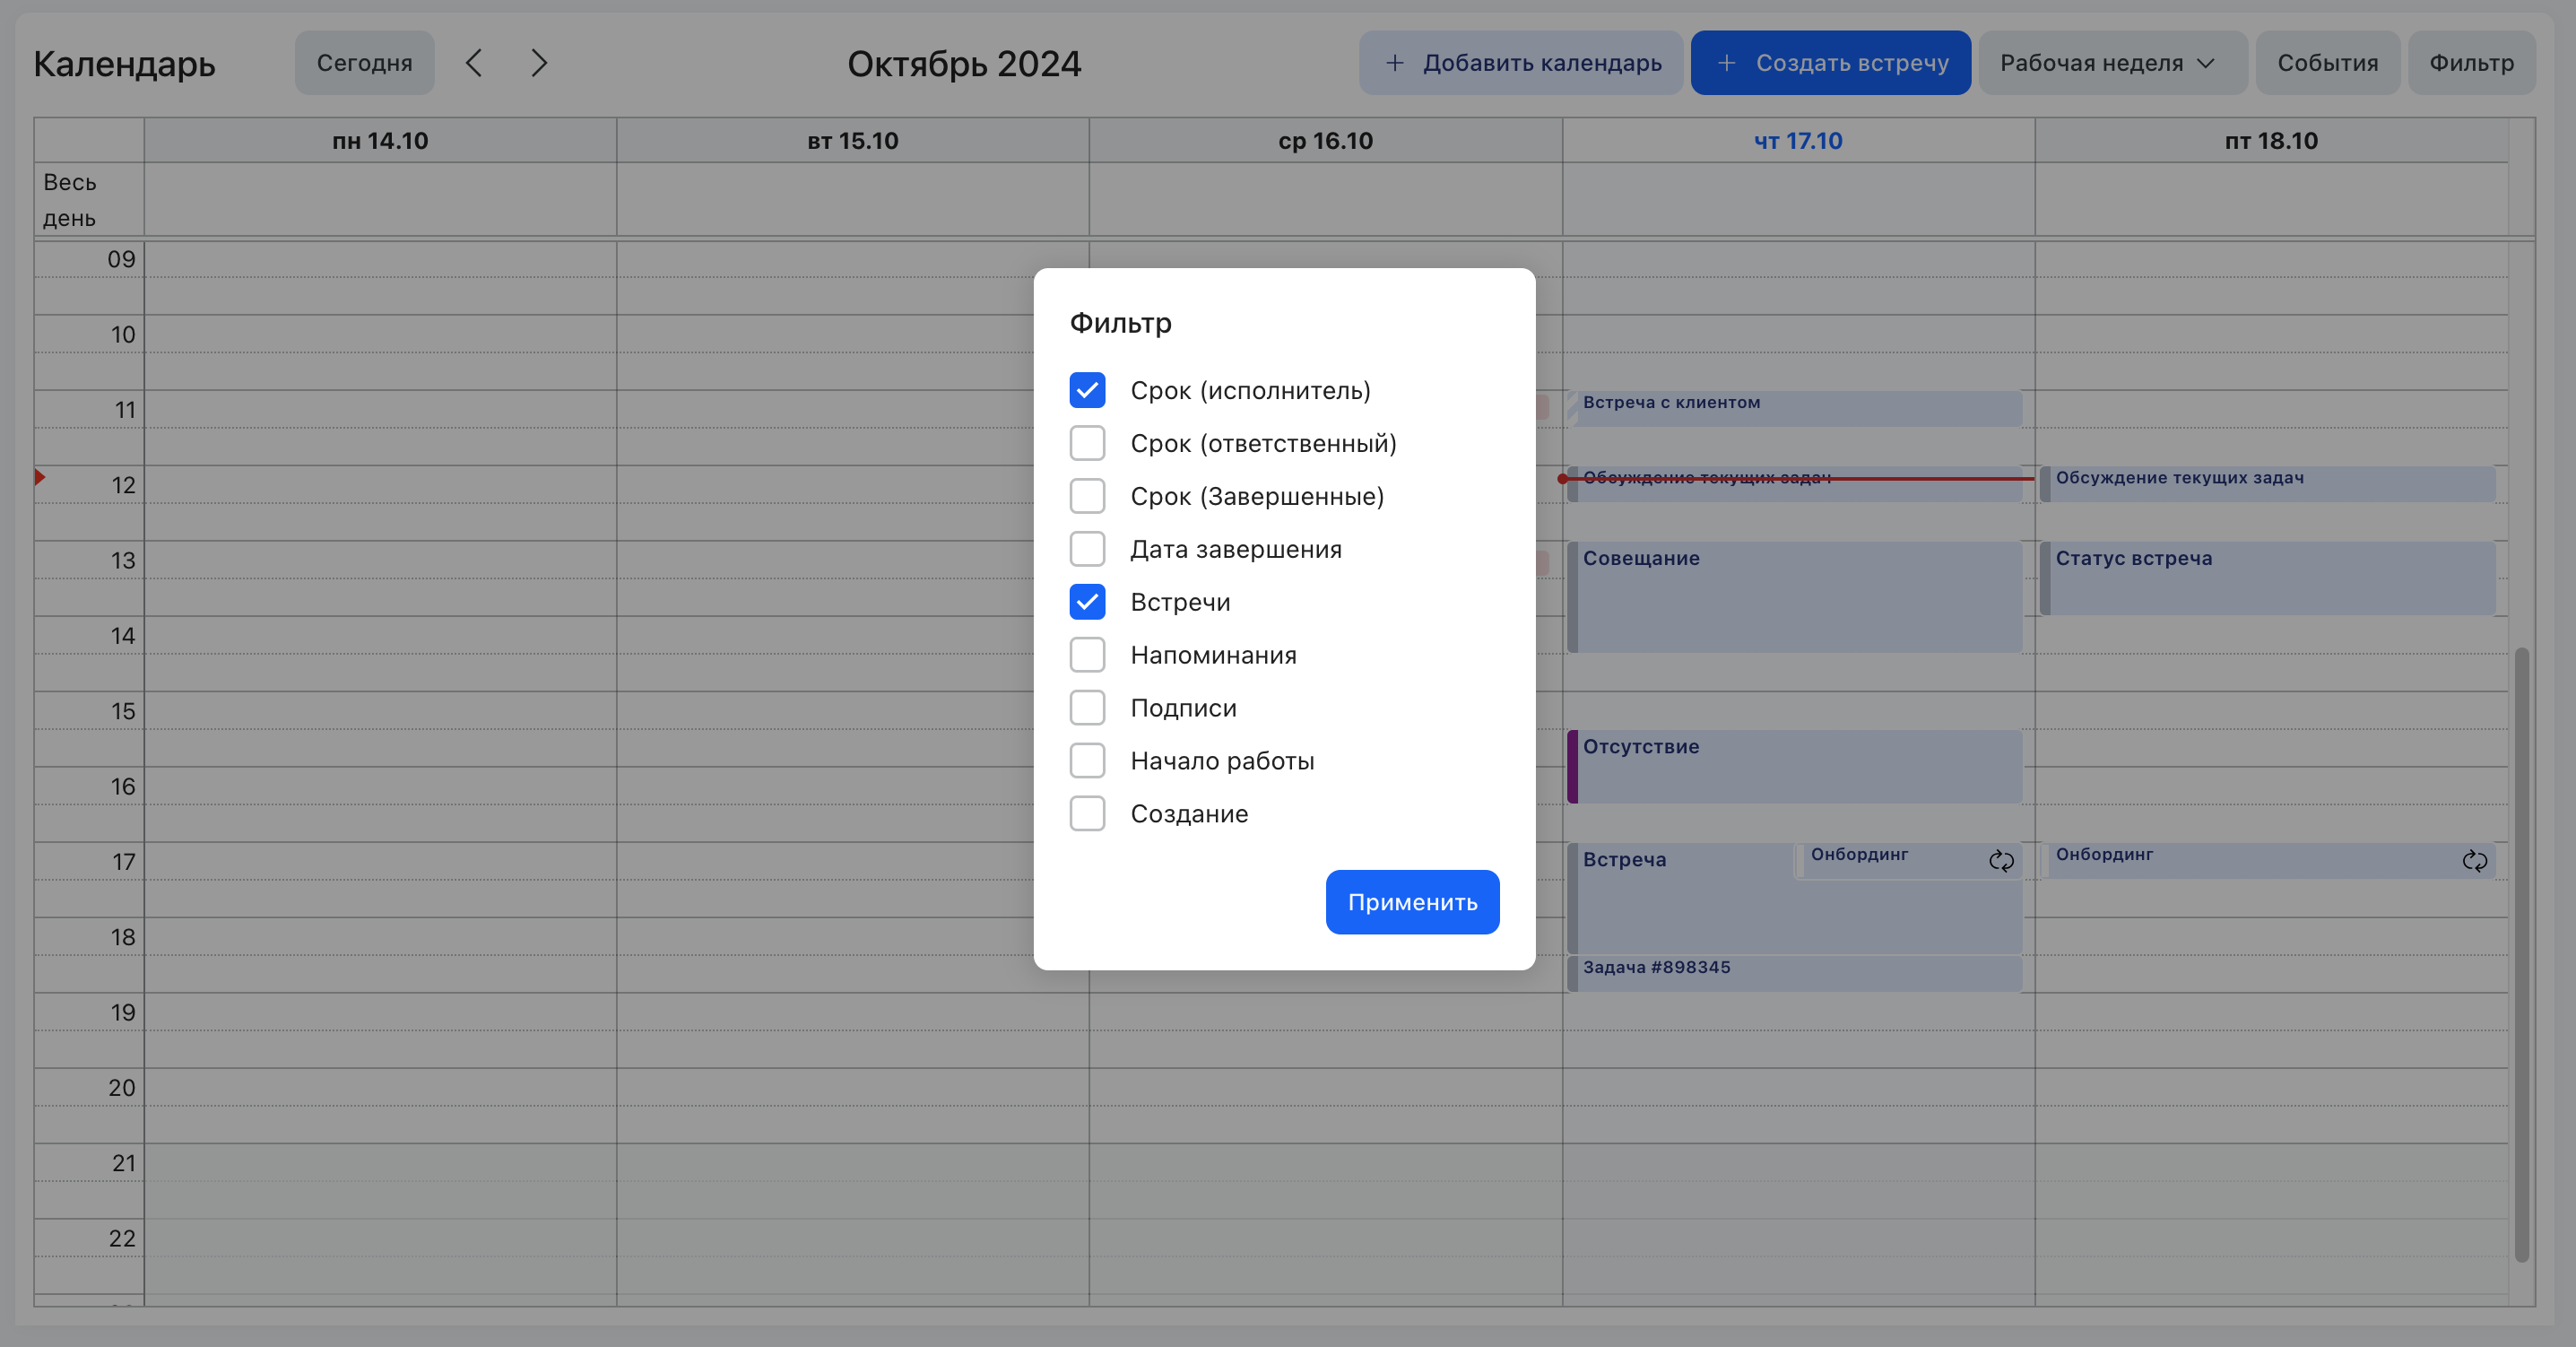Open Совещание event
The height and width of the screenshot is (1347, 2576).
1794,597
